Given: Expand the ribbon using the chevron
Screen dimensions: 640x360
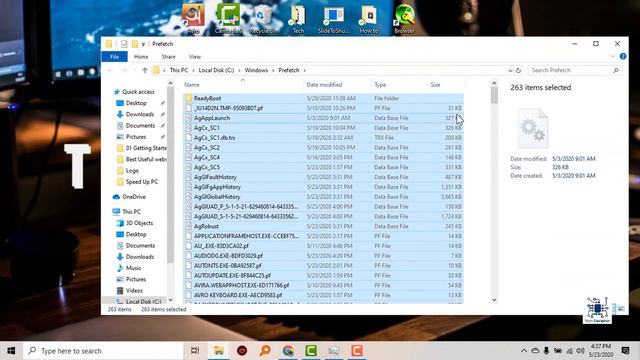Looking at the screenshot, I should point(613,56).
